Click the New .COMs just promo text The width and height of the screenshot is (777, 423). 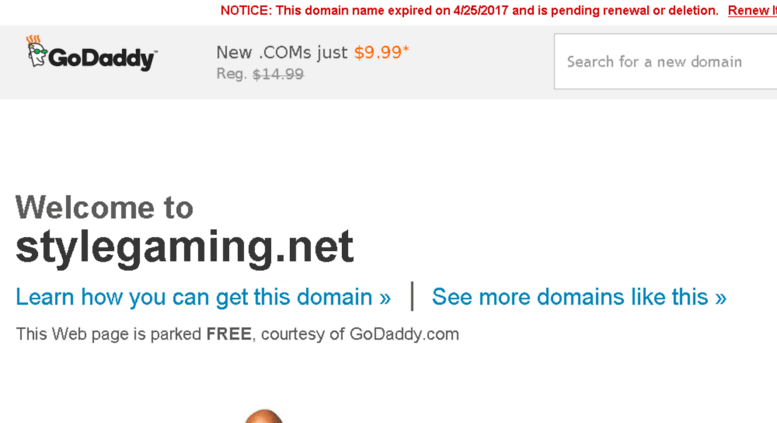coord(281,52)
